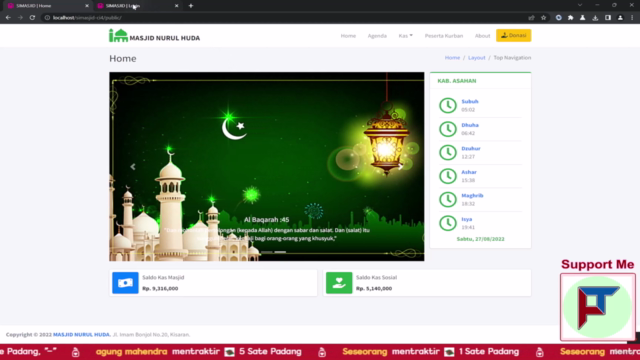Click the Top Navigation breadcrumb text

pyautogui.click(x=512, y=58)
